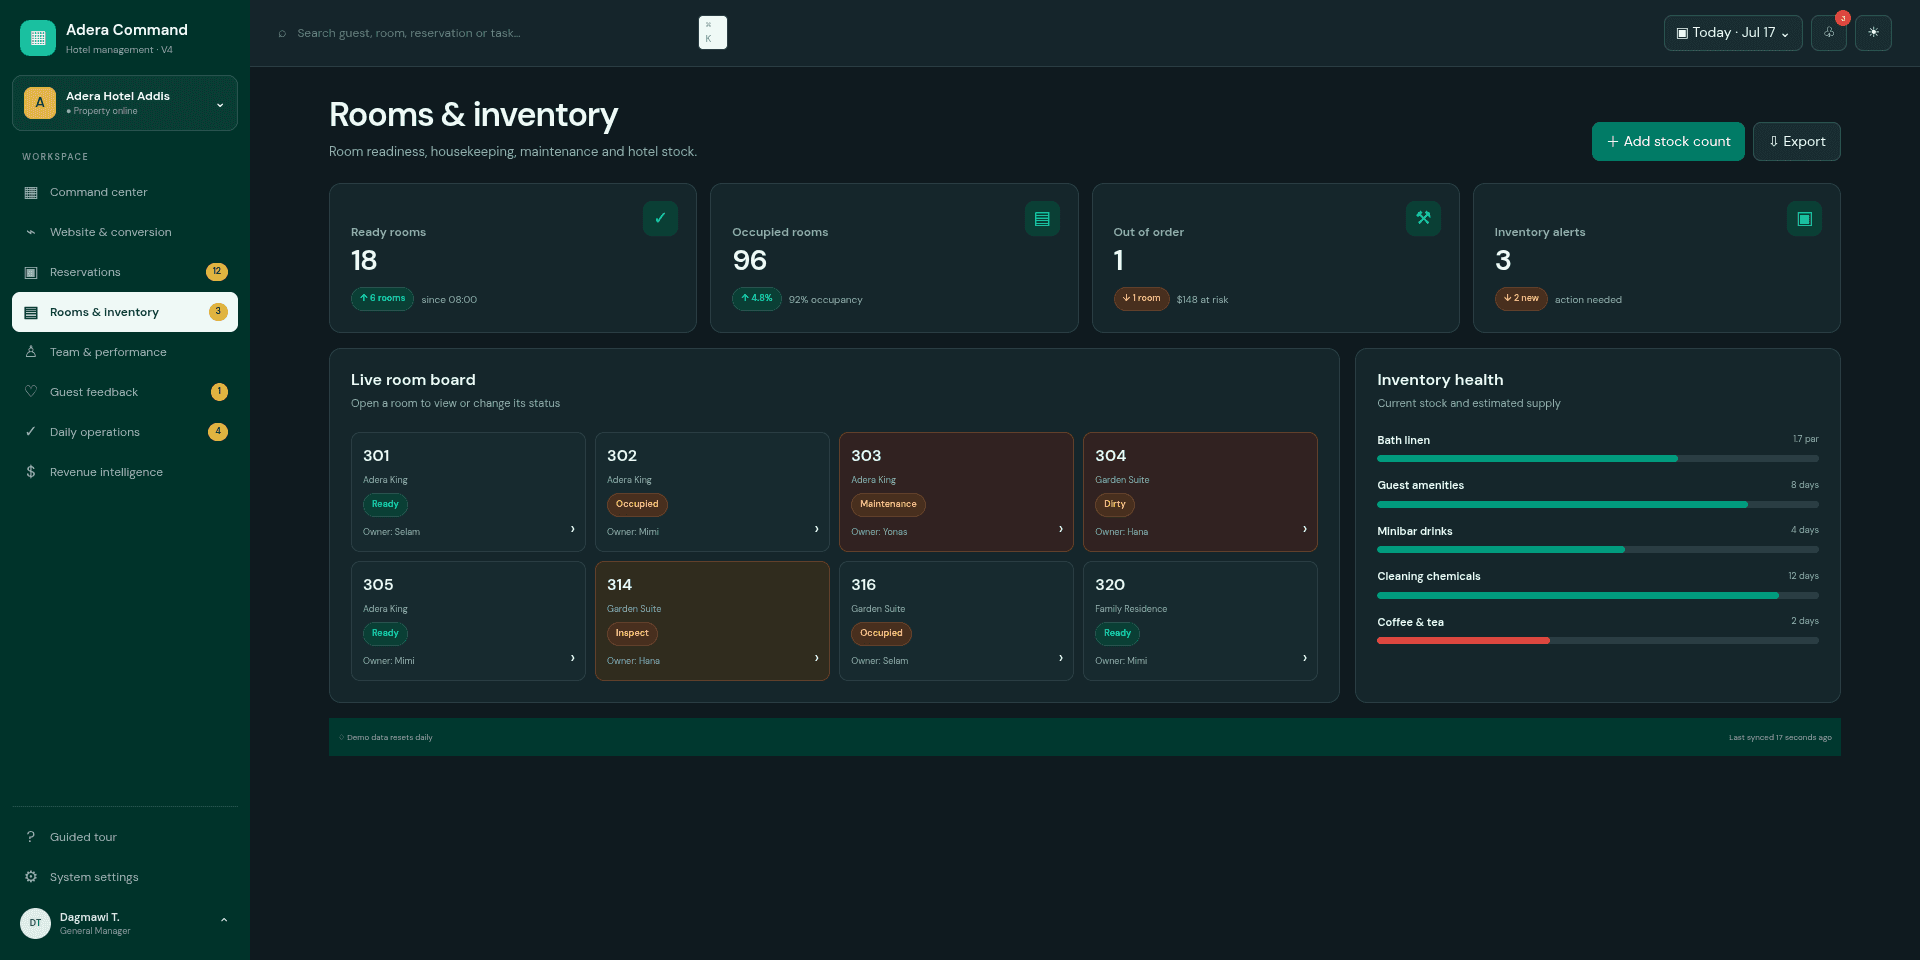Image resolution: width=1920 pixels, height=960 pixels.
Task: Click the Team & performance sidebar icon
Action: point(31,352)
